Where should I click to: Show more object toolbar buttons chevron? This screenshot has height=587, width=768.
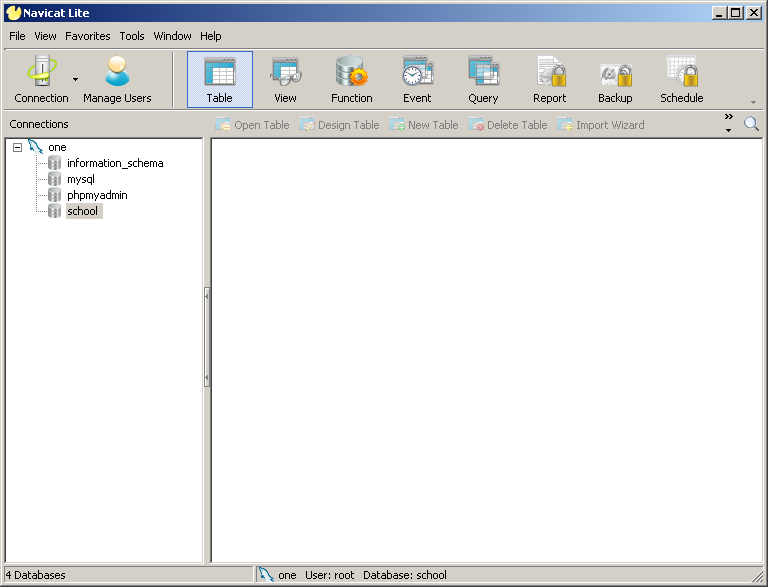coord(728,117)
